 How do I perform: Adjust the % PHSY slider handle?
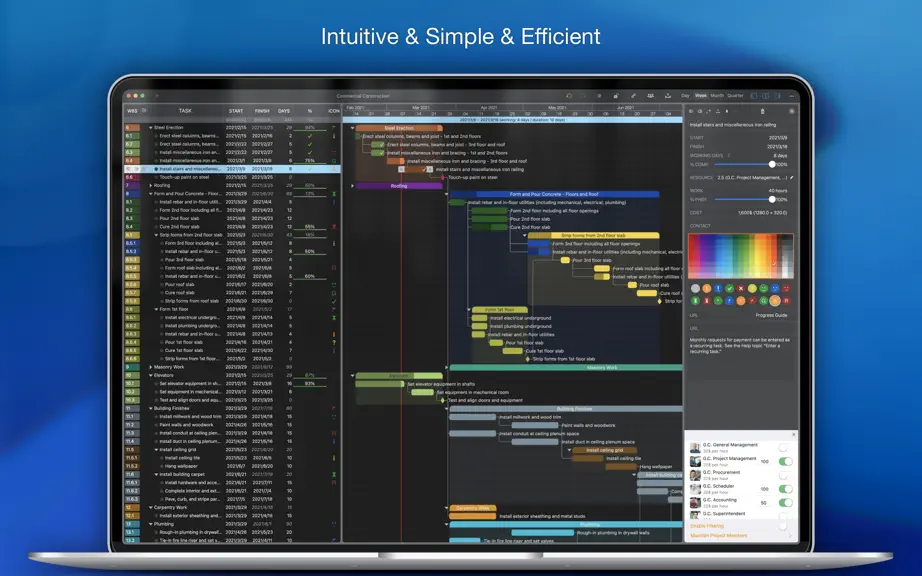(x=772, y=199)
